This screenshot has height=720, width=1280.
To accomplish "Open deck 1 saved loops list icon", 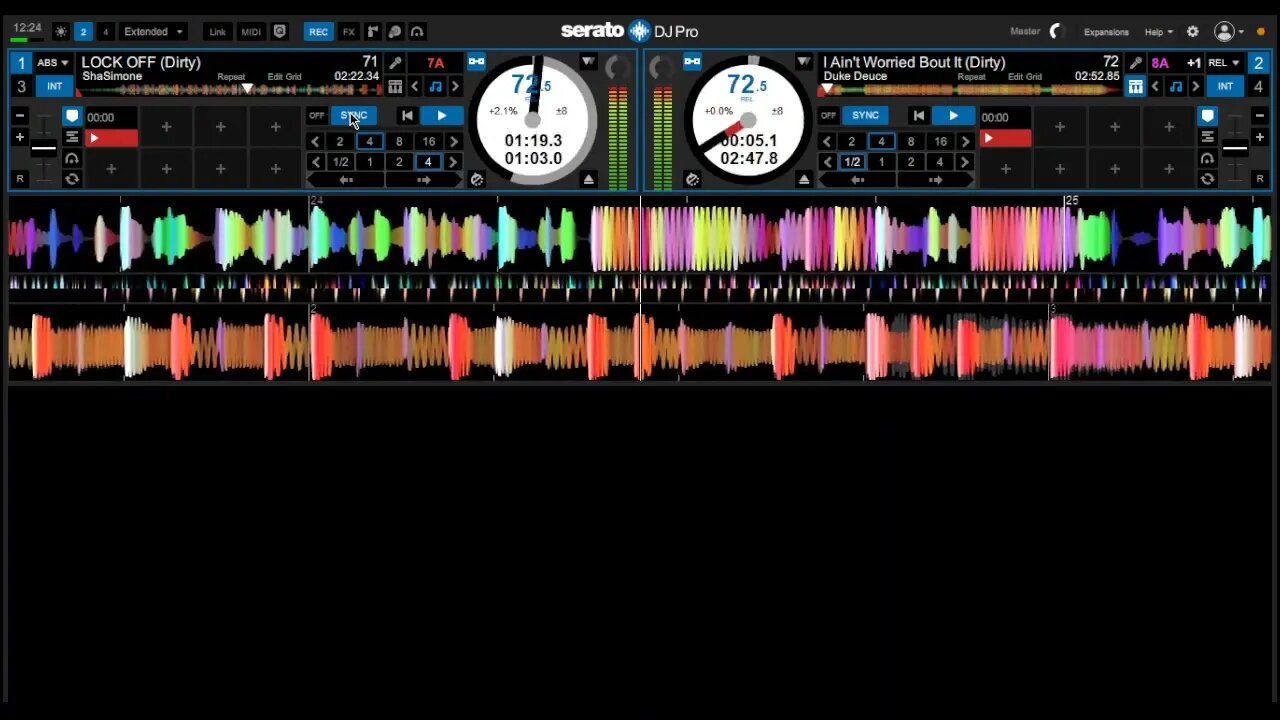I will (72, 137).
